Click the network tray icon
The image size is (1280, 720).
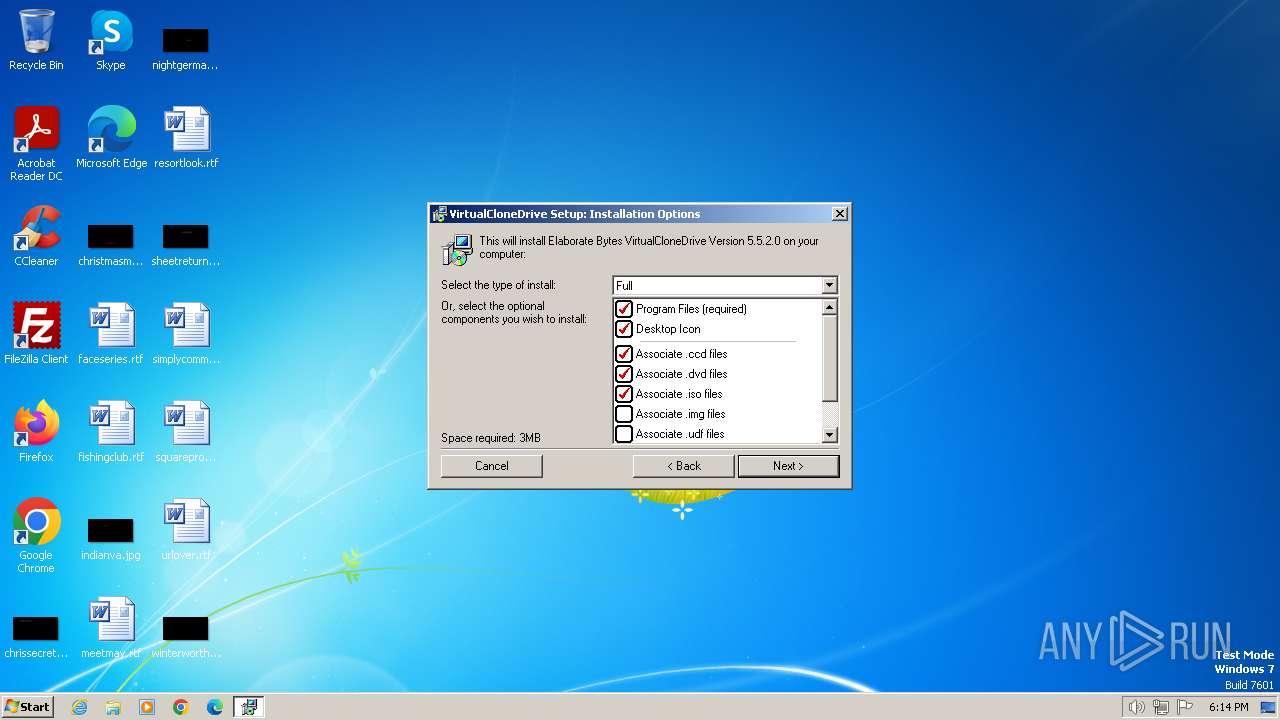pos(1161,707)
